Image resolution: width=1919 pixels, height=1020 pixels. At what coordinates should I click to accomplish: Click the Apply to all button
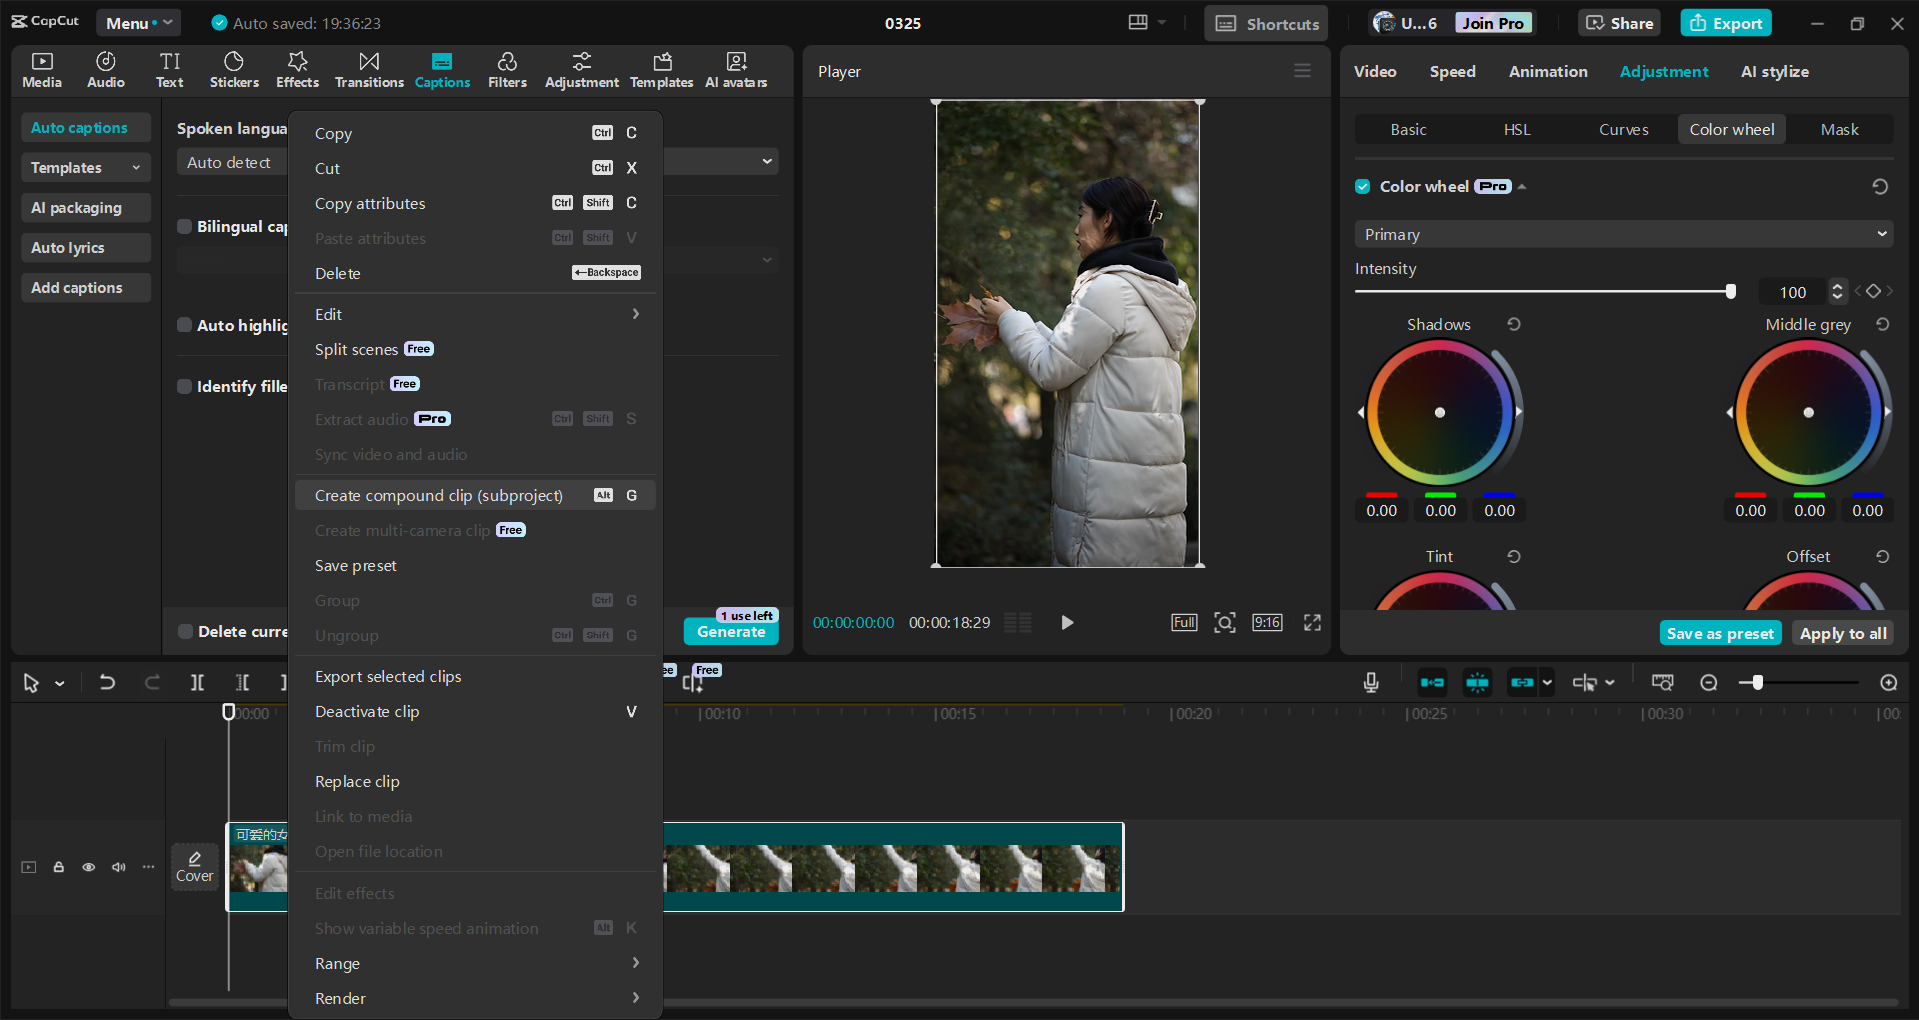tap(1842, 633)
